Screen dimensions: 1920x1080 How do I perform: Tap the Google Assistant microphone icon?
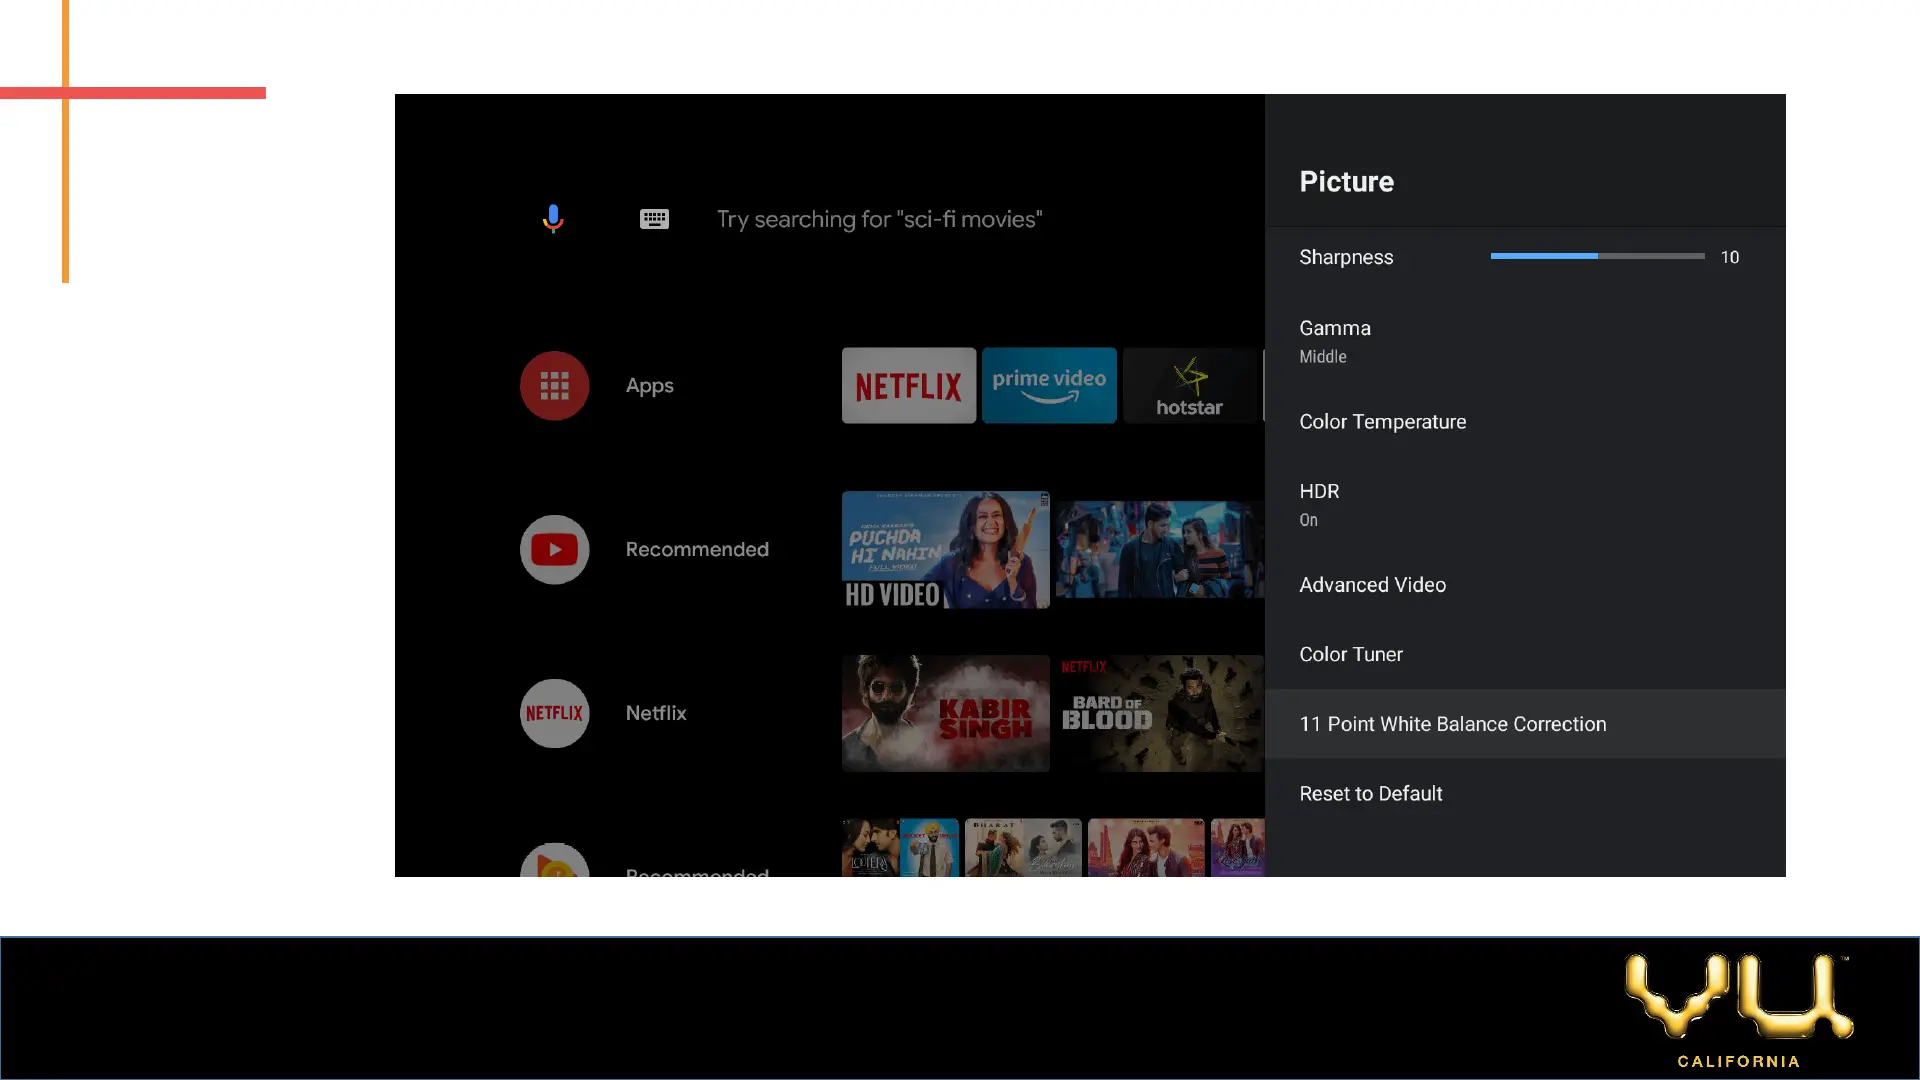553,219
